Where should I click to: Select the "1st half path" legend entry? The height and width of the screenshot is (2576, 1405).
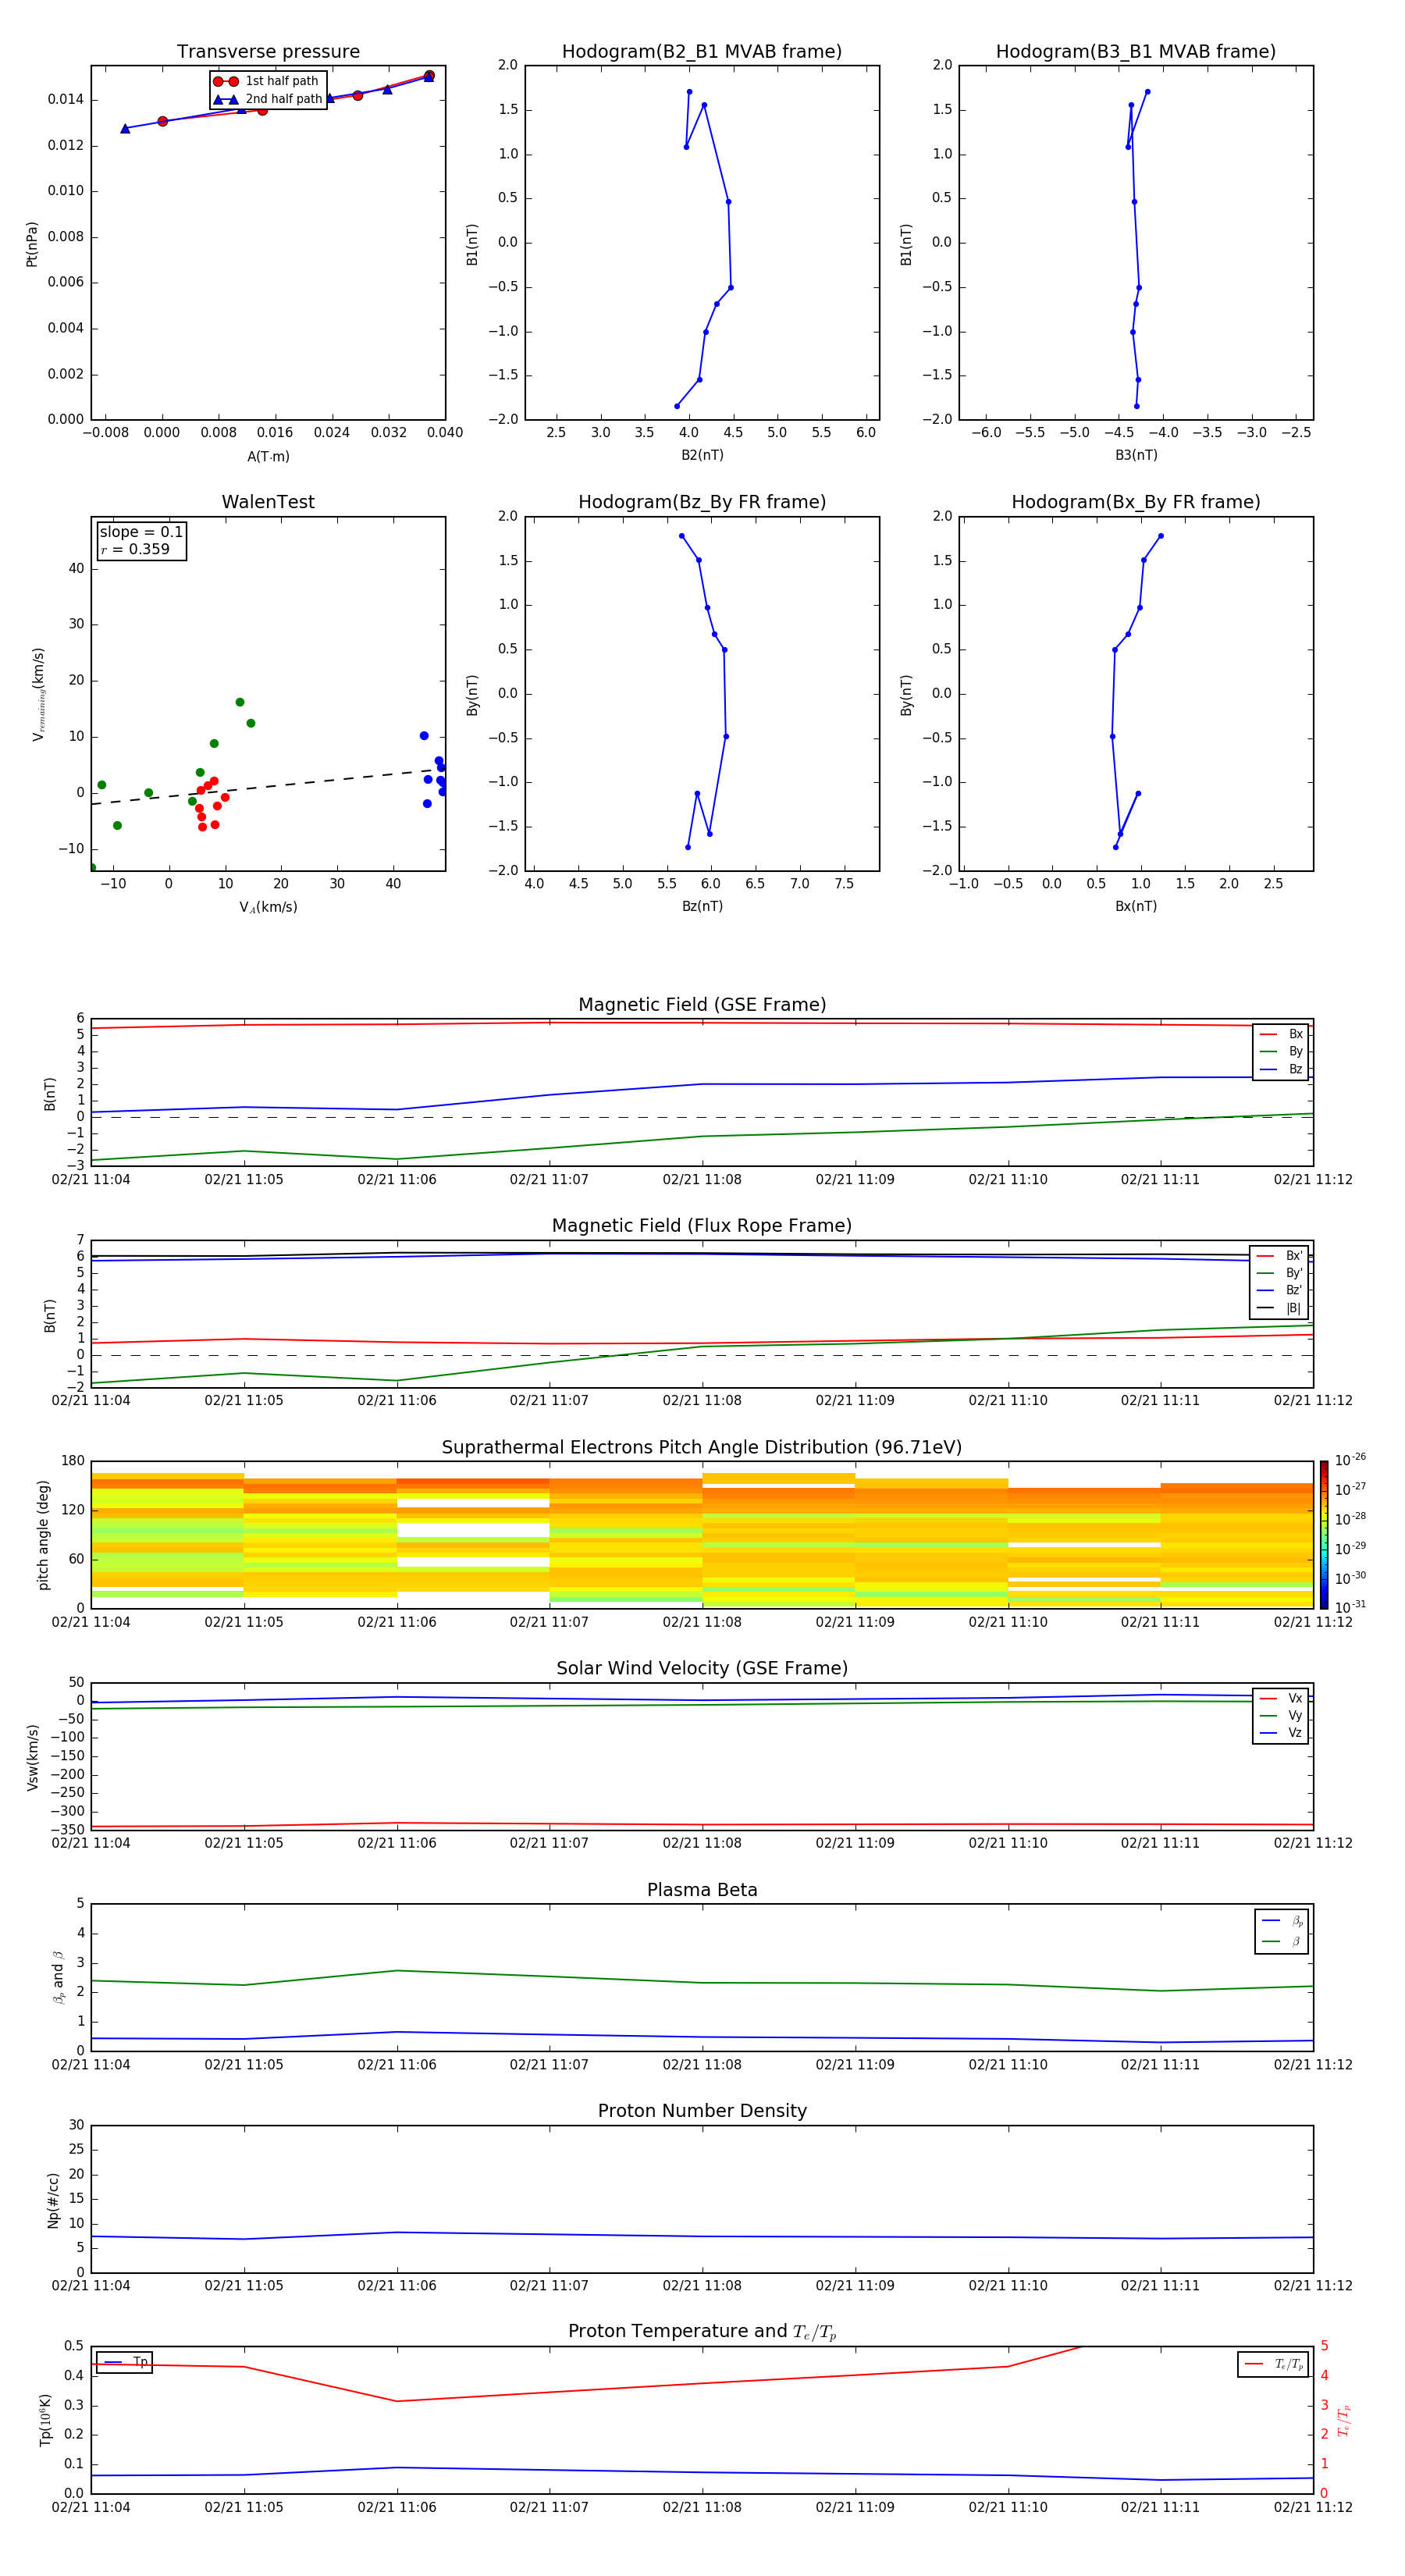pyautogui.click(x=266, y=81)
